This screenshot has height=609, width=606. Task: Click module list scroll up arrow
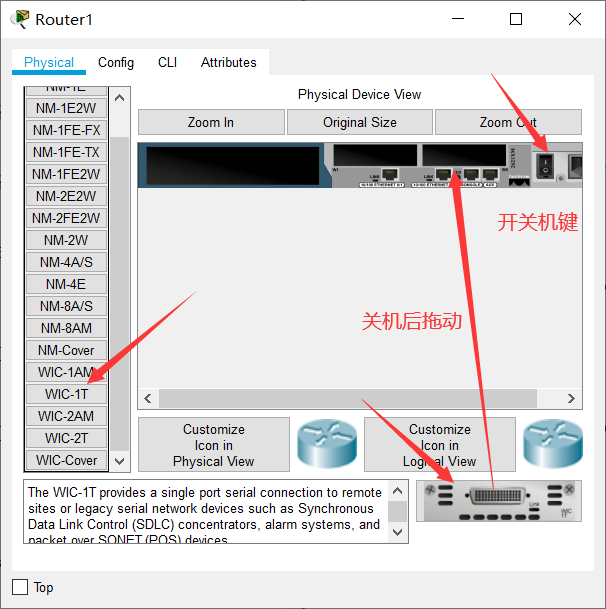(120, 98)
